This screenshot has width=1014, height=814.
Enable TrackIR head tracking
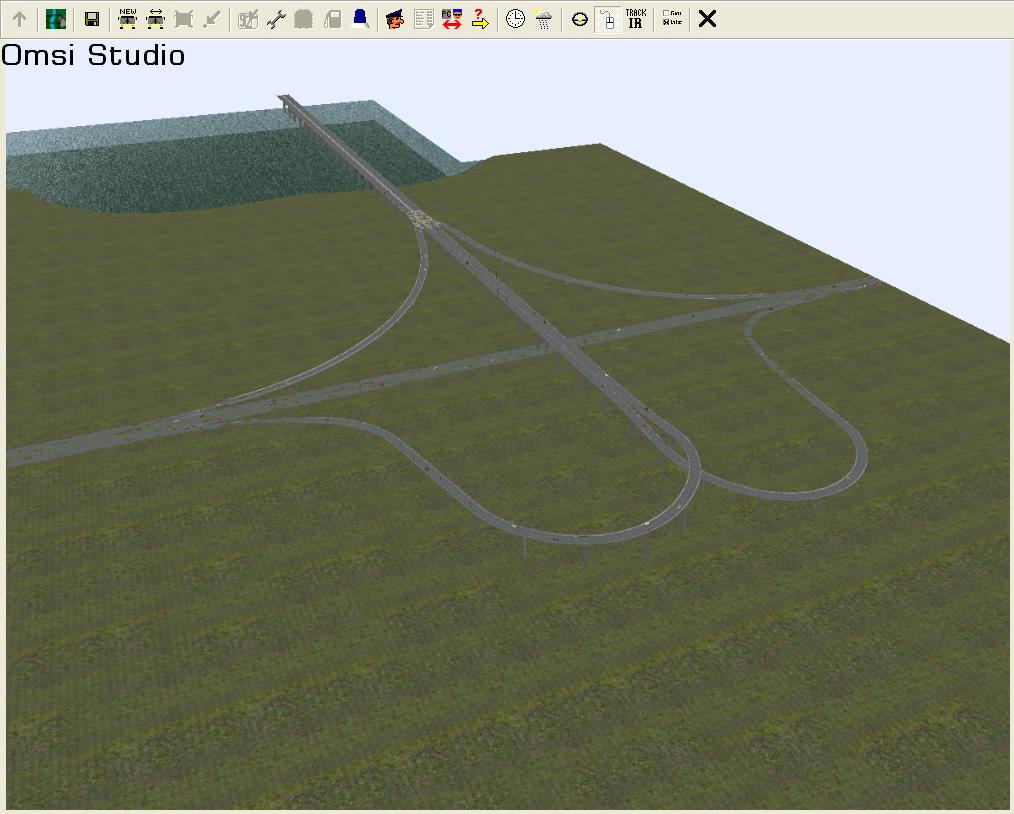pyautogui.click(x=635, y=19)
